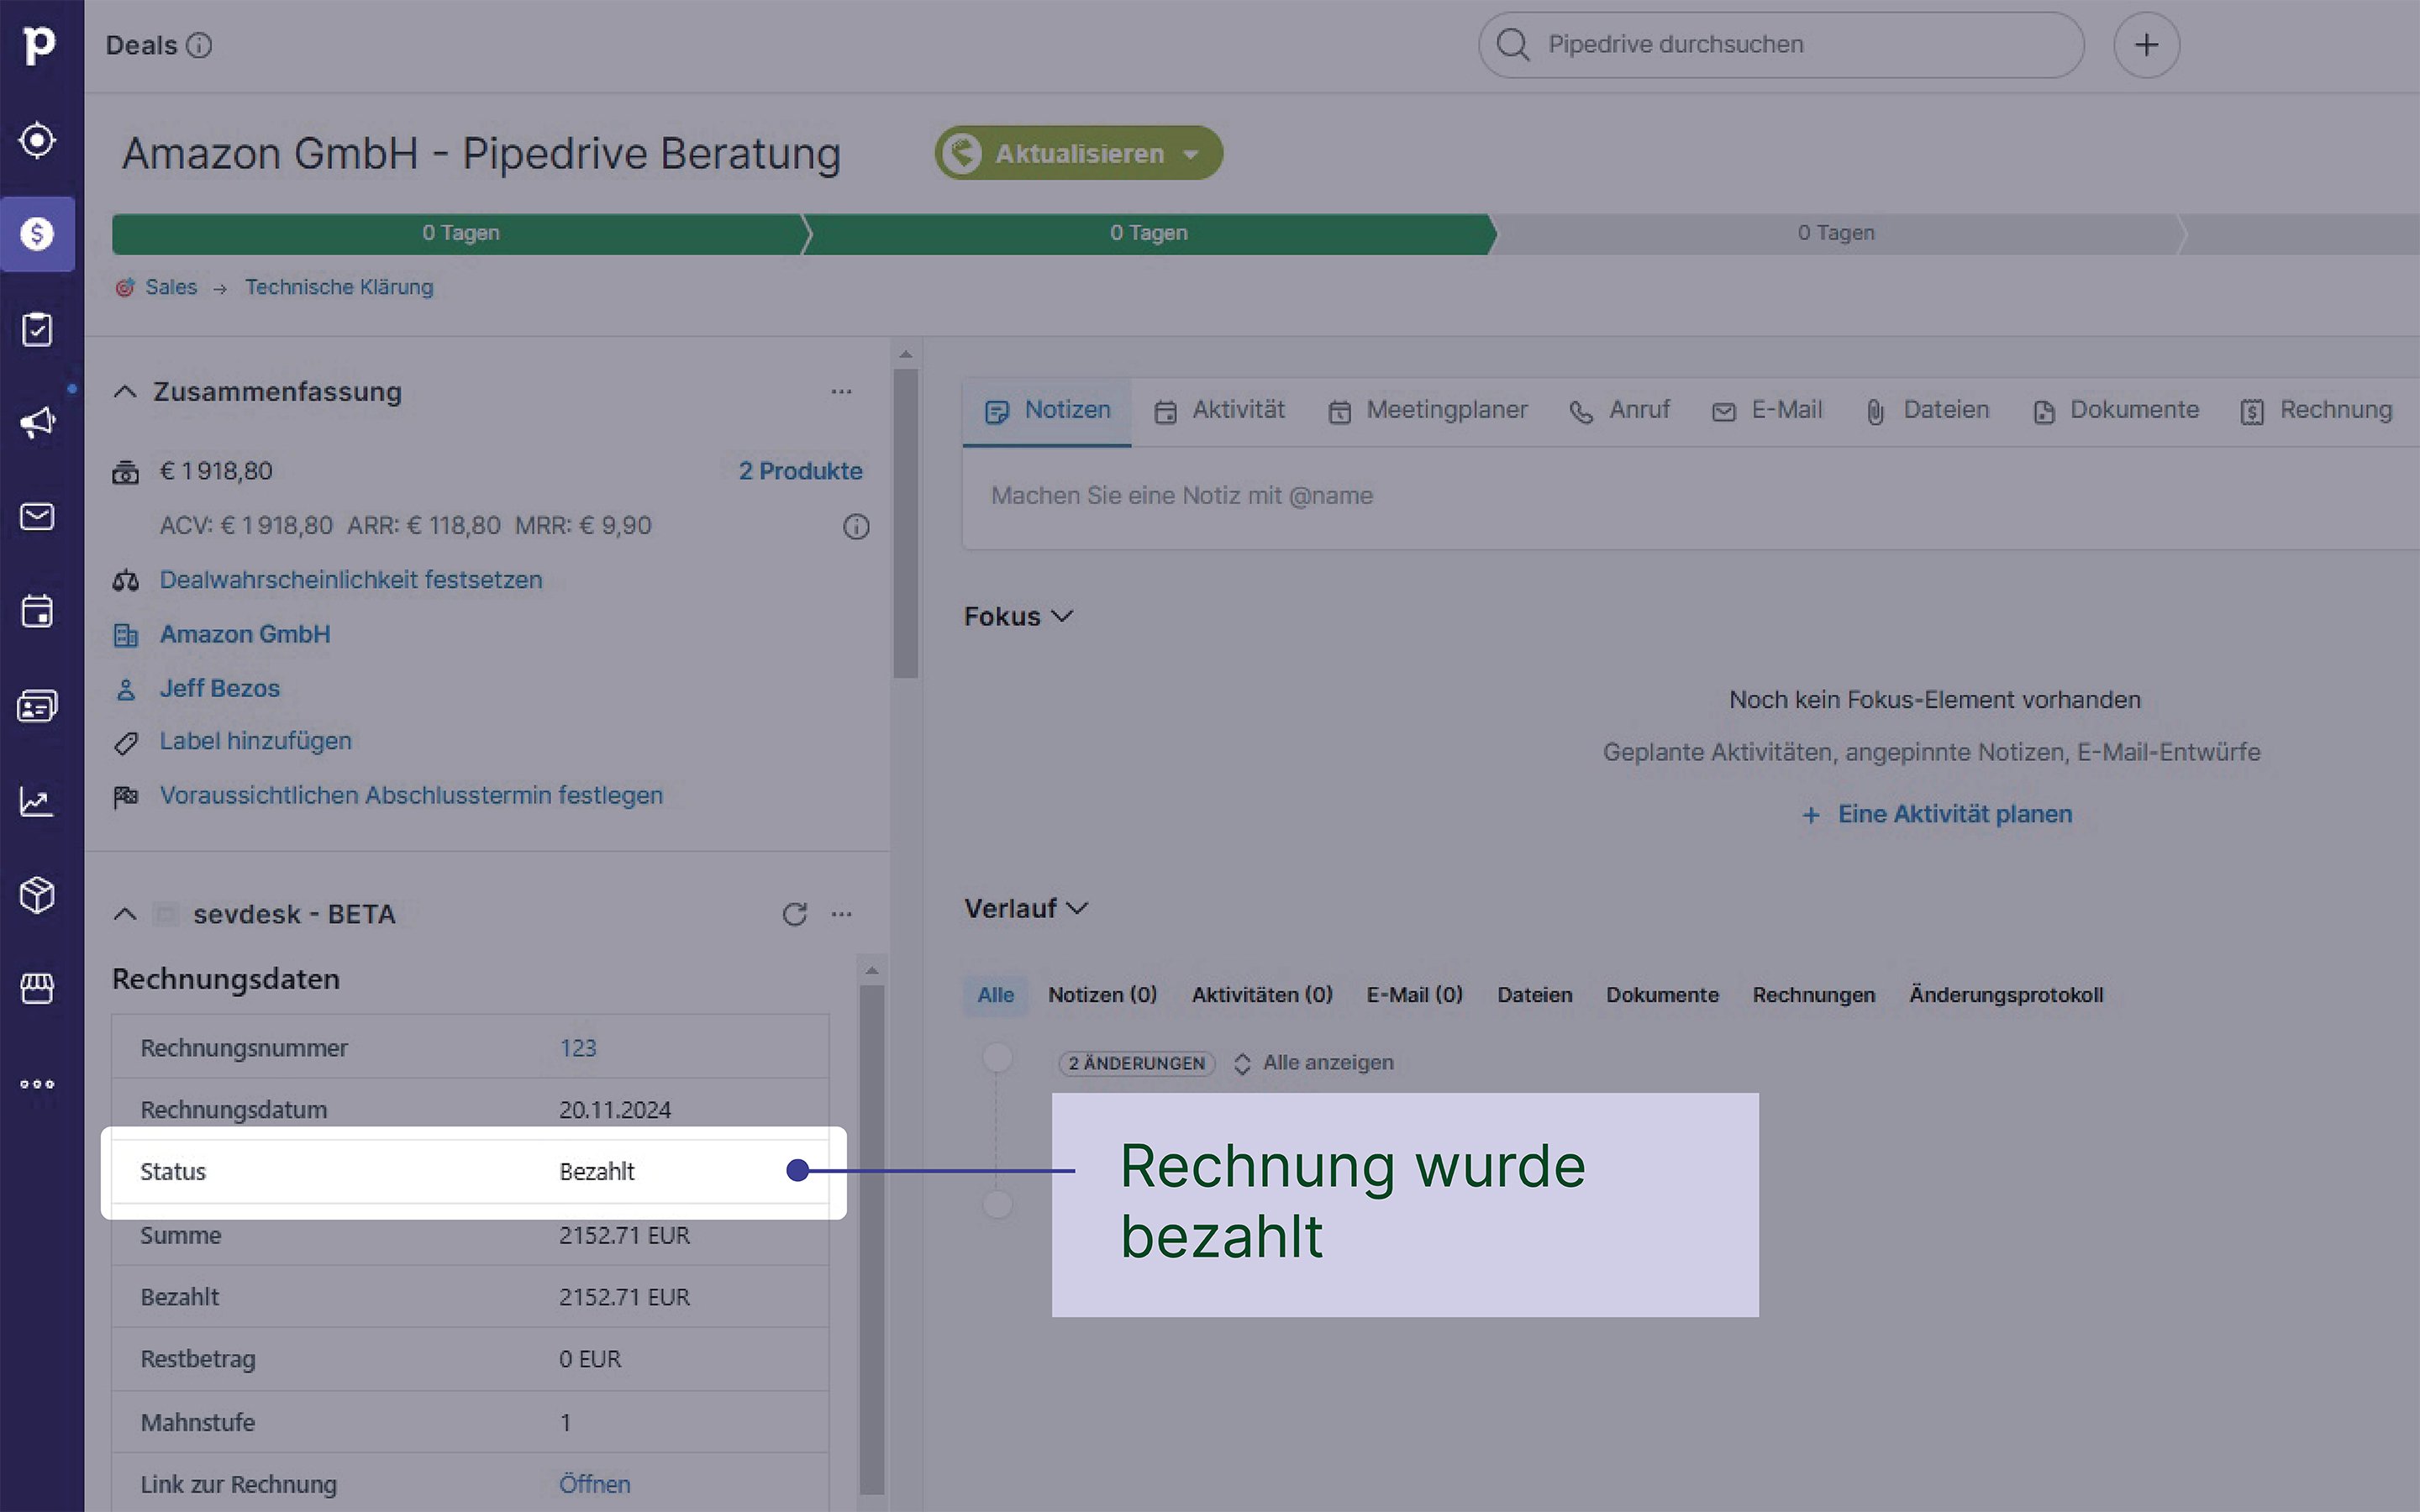This screenshot has height=1512, width=2420.
Task: Open the Activities calendar icon
Action: click(37, 611)
